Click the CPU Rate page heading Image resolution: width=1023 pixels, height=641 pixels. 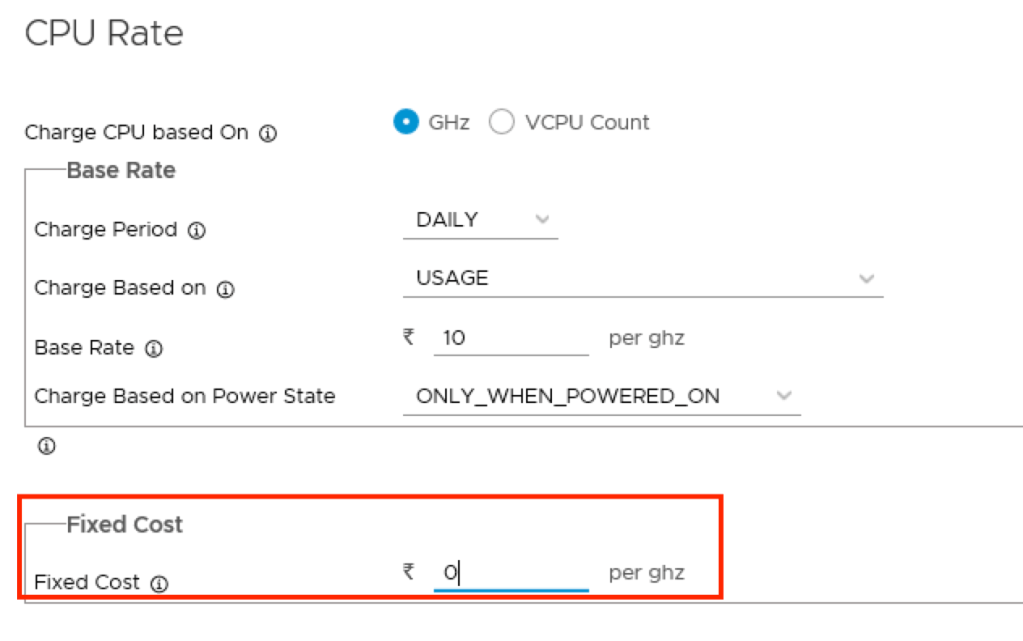tap(104, 33)
